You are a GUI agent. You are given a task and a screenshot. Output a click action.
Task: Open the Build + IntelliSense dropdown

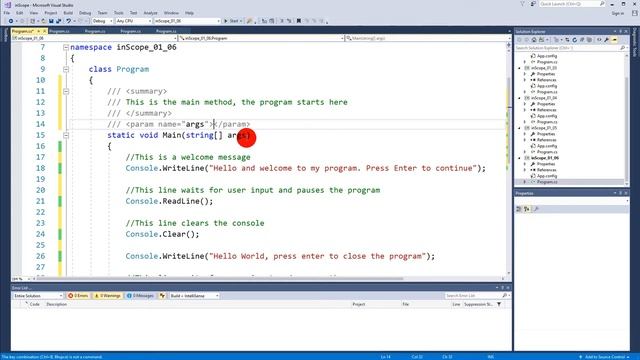point(194,296)
